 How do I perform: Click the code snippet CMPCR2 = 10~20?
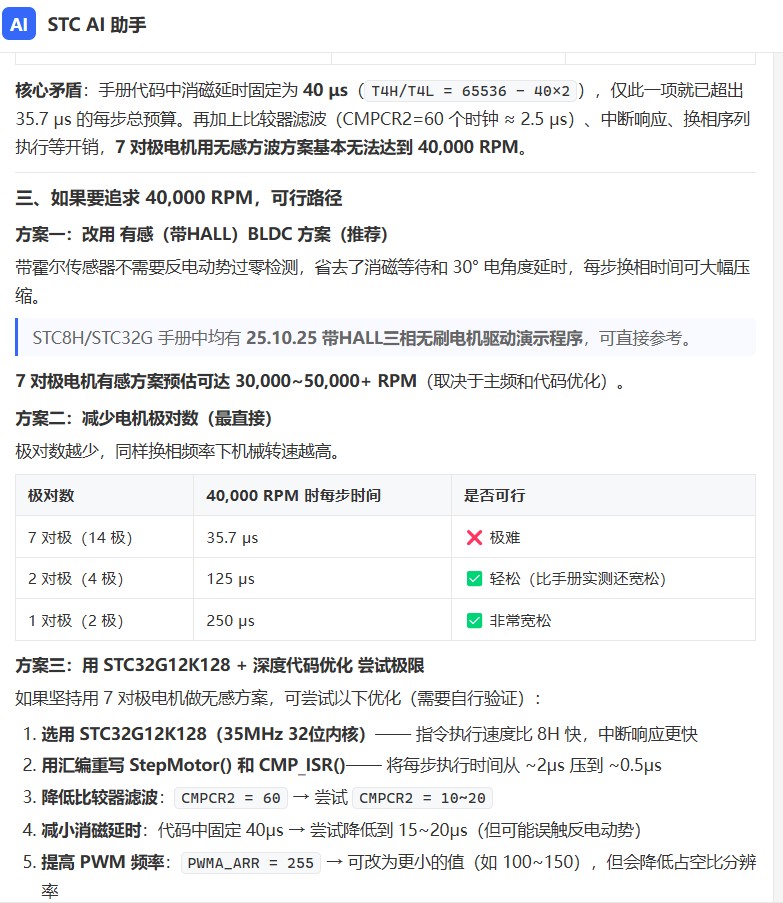click(422, 798)
